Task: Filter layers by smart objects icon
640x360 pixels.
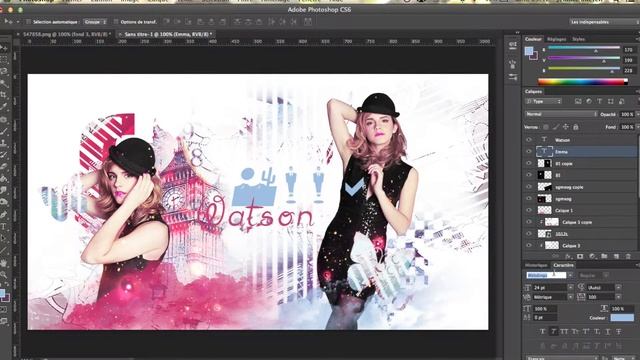Action: point(622,101)
